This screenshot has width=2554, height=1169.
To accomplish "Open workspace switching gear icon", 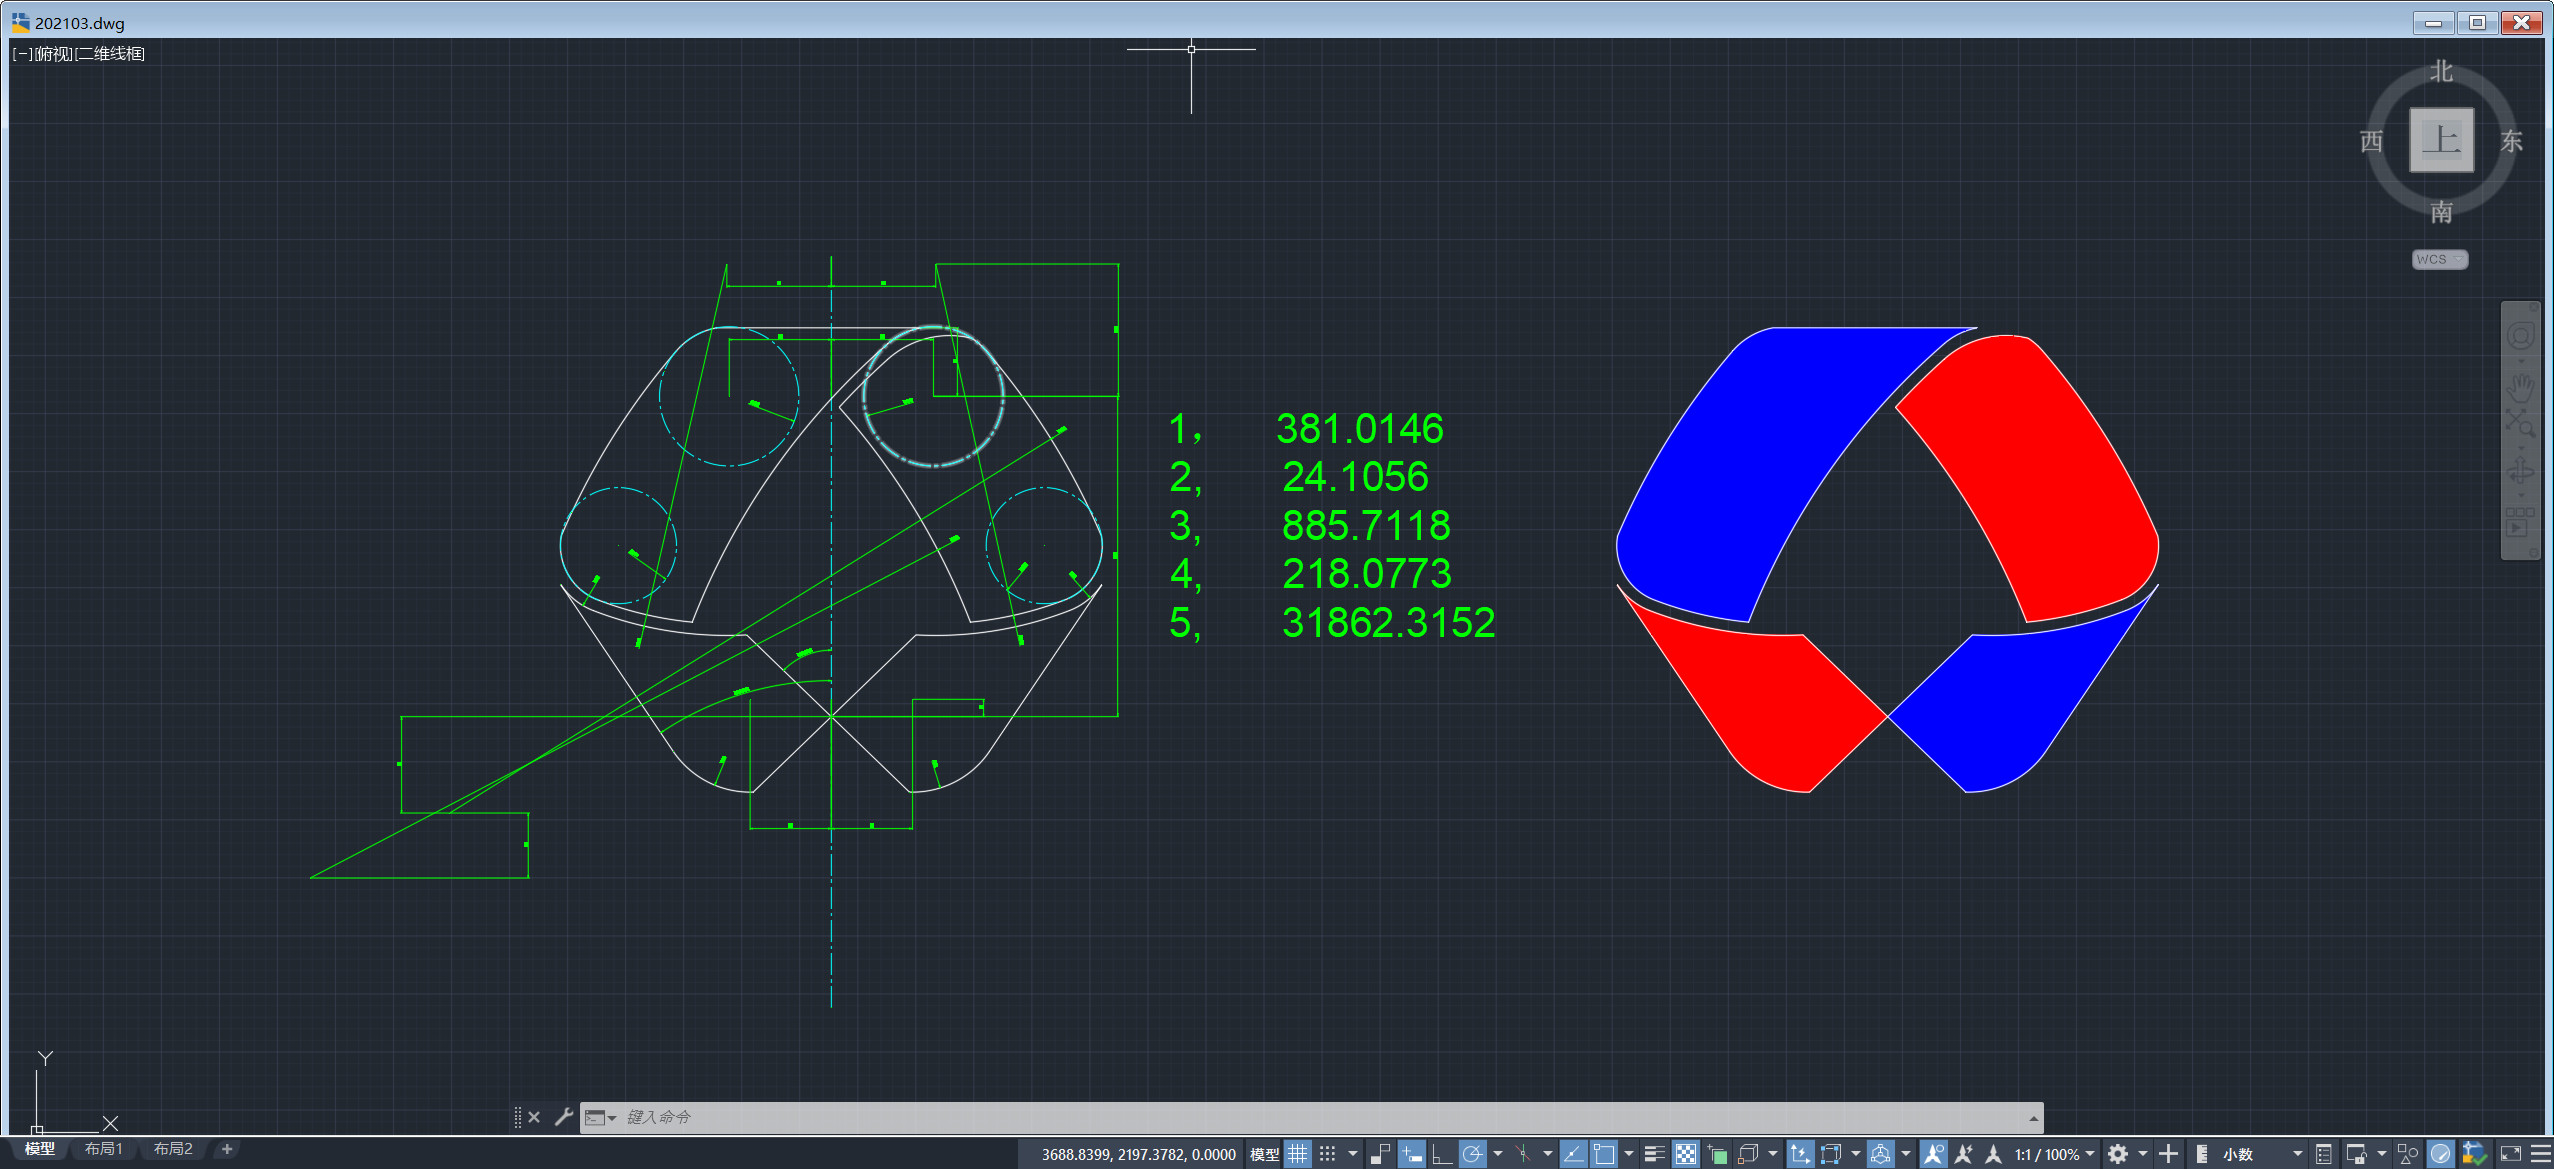I will click(x=2118, y=1154).
